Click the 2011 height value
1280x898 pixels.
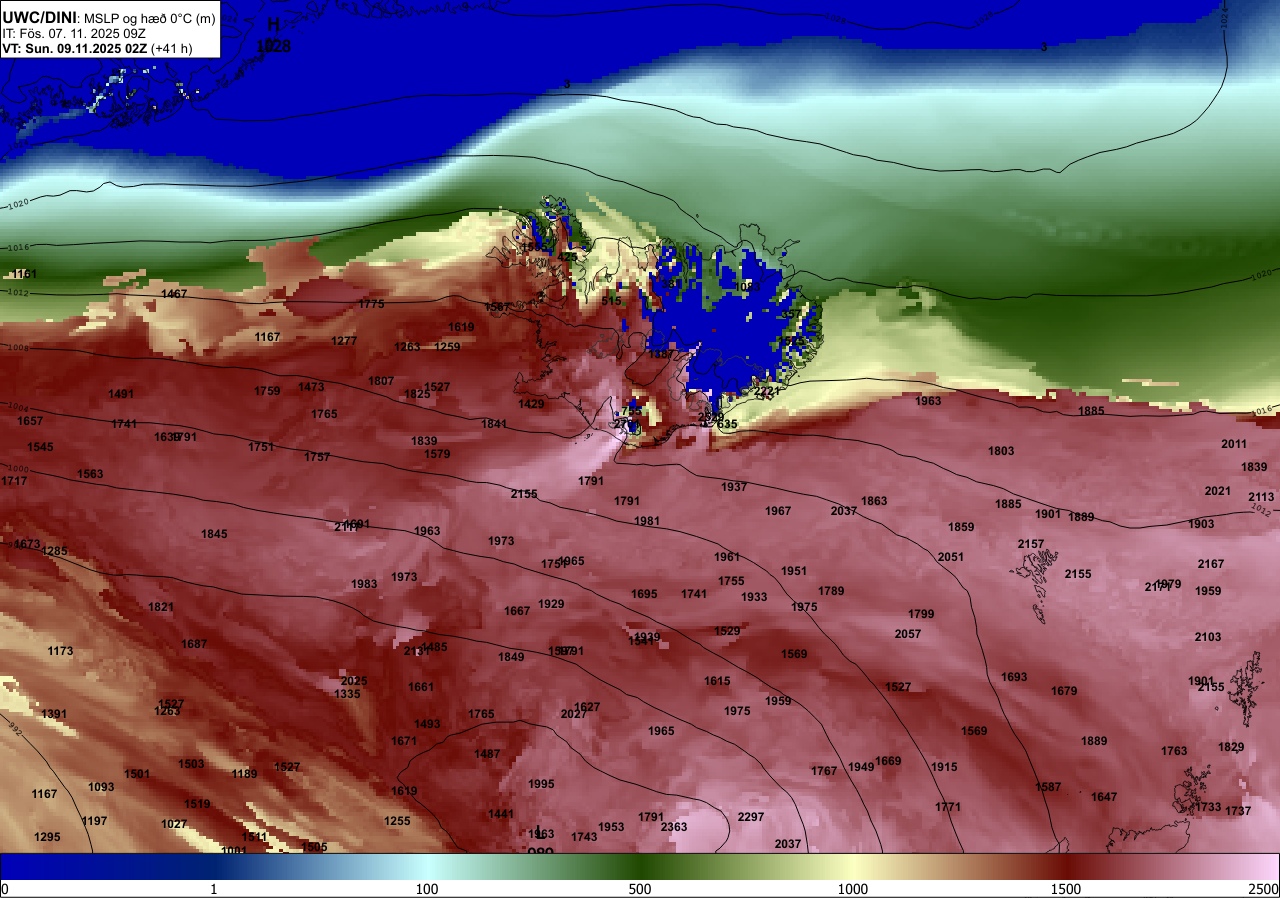pyautogui.click(x=1234, y=444)
